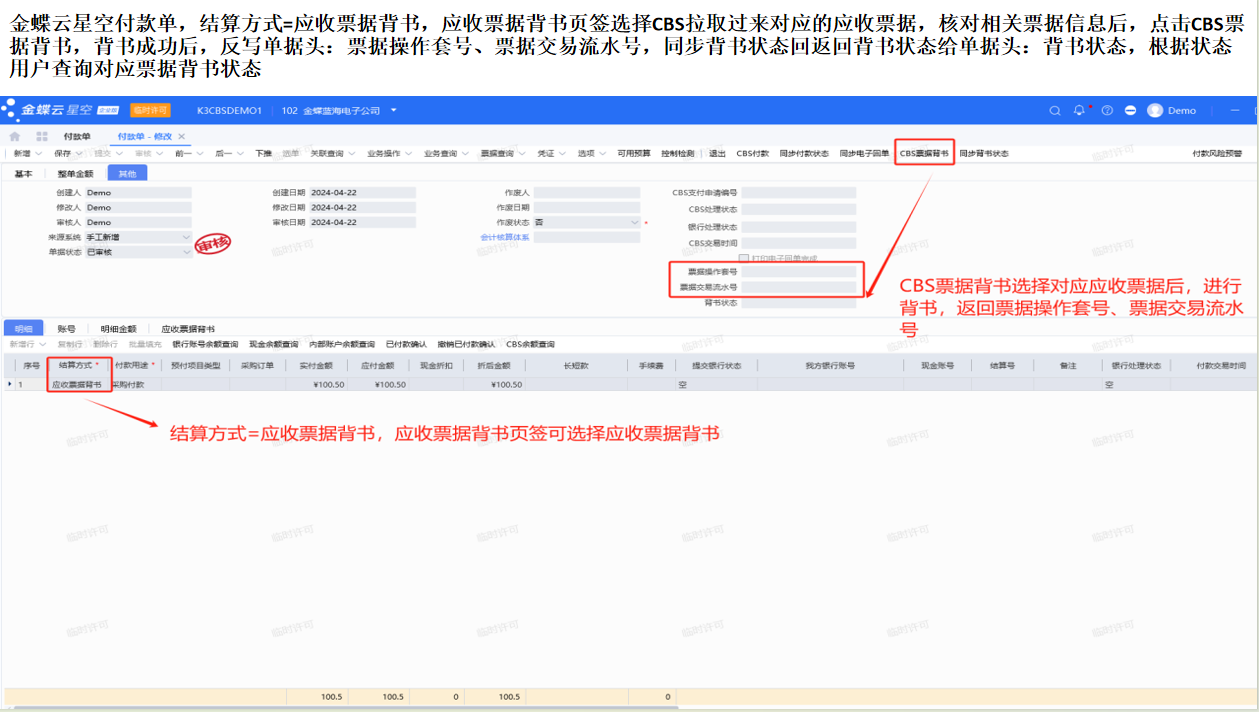Click the 已付款确认 button

coord(406,344)
